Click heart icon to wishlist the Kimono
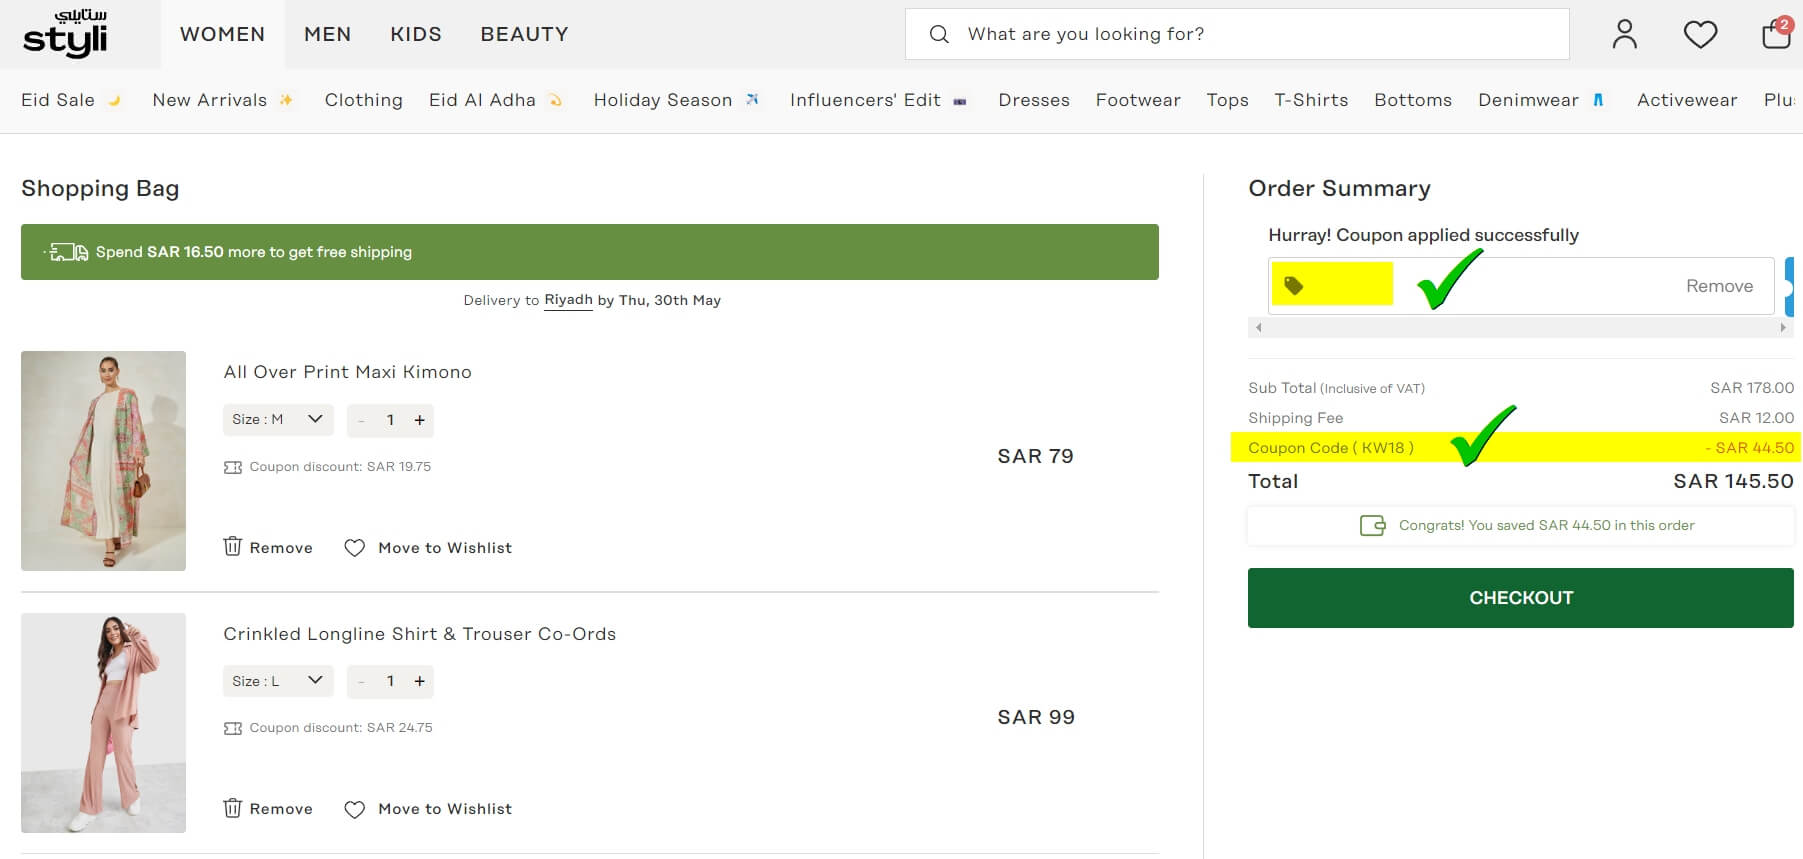This screenshot has height=859, width=1803. [354, 548]
